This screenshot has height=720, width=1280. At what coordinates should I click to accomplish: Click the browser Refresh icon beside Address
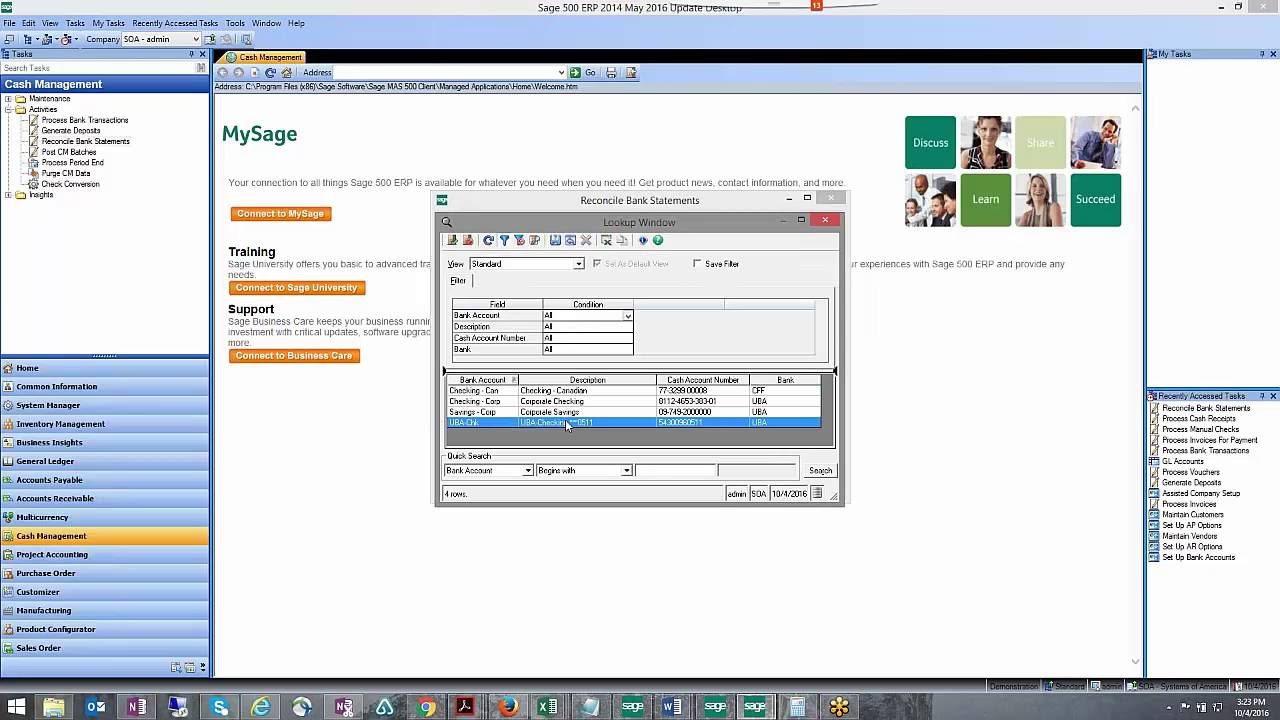click(x=270, y=72)
